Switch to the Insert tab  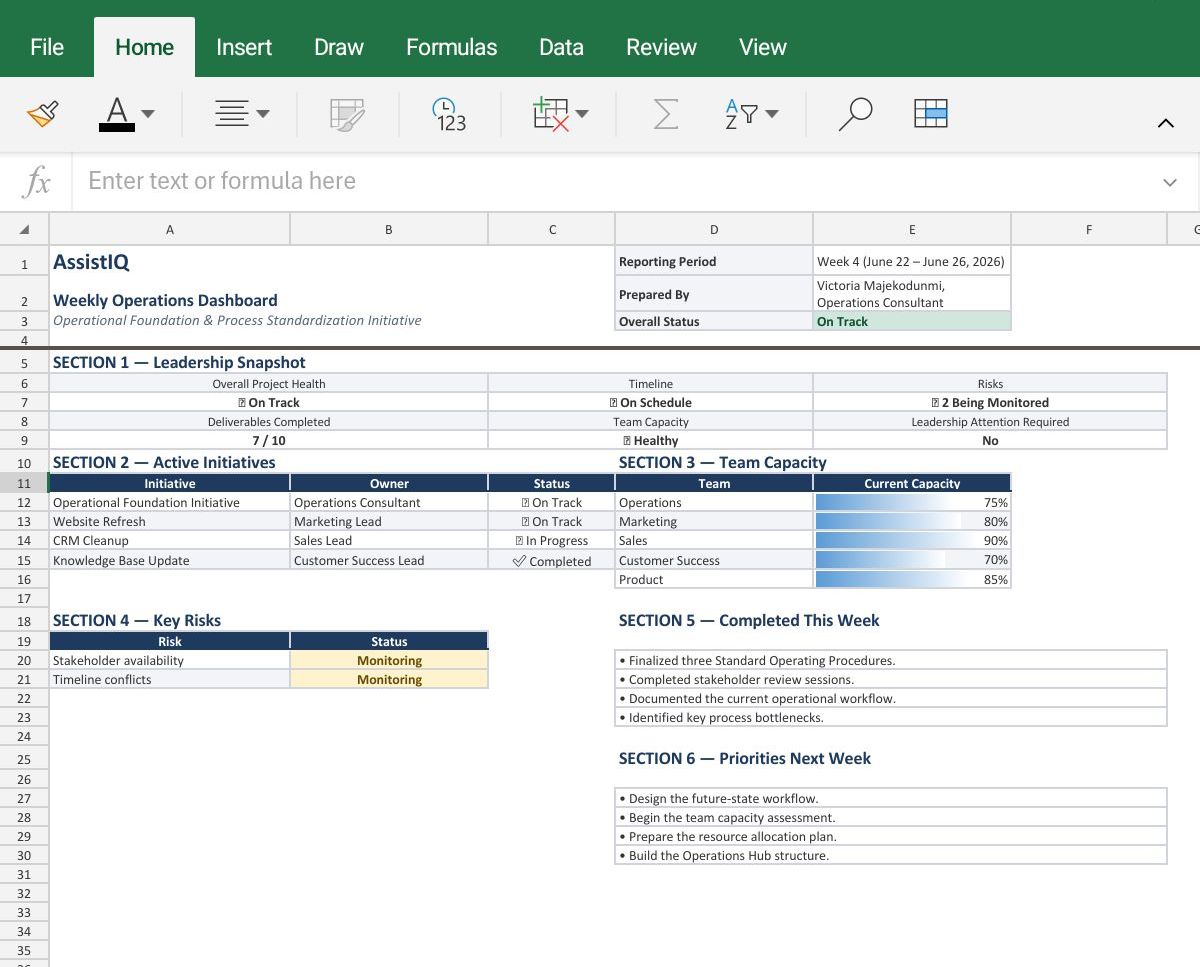pyautogui.click(x=244, y=47)
